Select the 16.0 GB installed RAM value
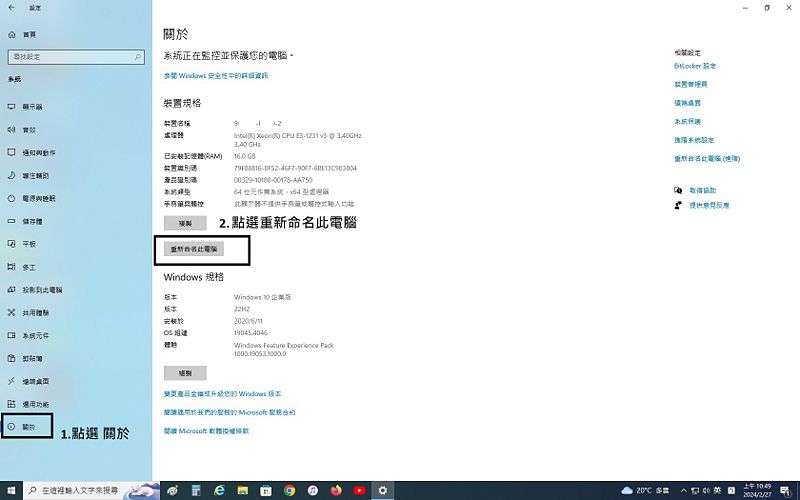This screenshot has height=500, width=800. [x=244, y=156]
